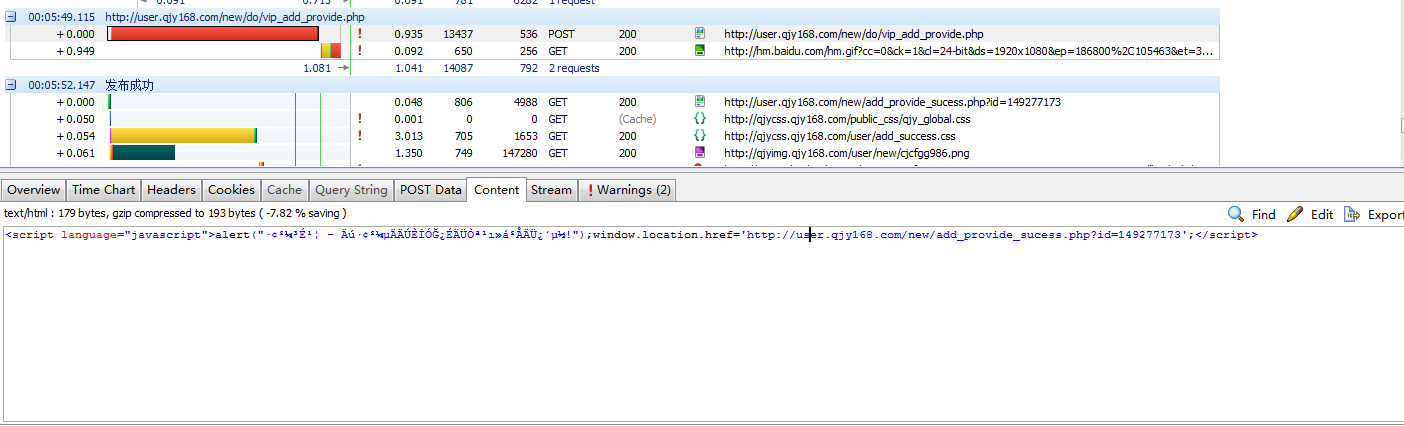
Task: Click the red time bar of POST request
Action: point(213,34)
